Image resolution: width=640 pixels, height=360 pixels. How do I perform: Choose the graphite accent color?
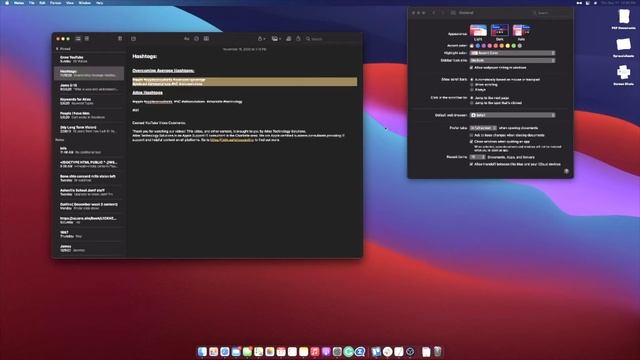point(520,46)
